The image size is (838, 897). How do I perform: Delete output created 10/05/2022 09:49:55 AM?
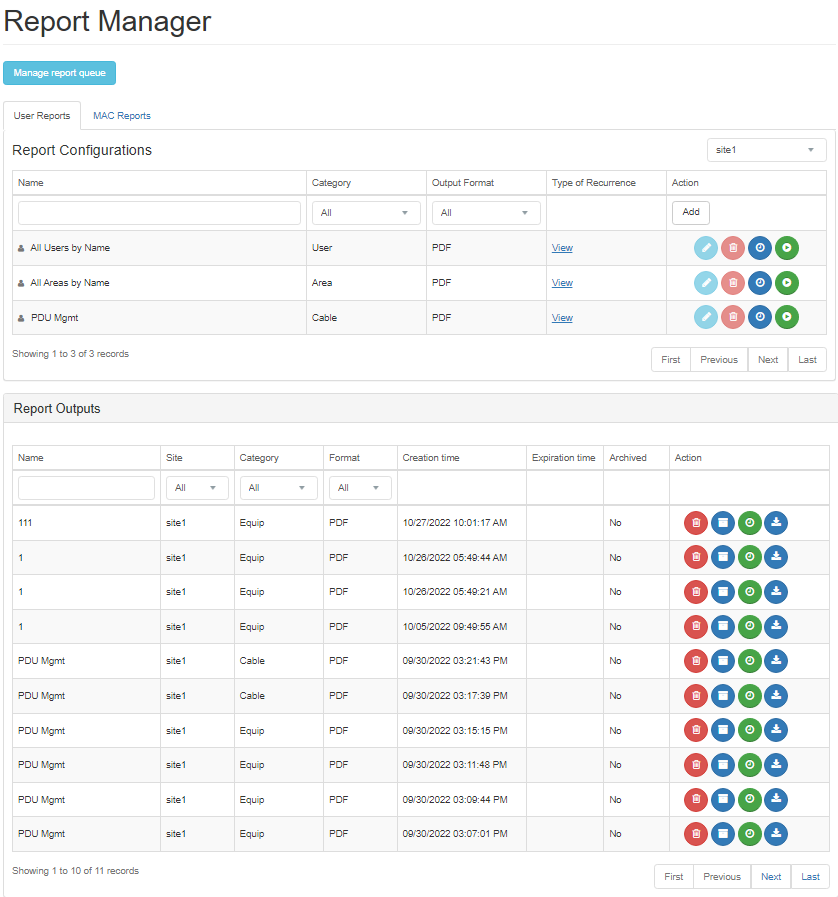(x=696, y=627)
